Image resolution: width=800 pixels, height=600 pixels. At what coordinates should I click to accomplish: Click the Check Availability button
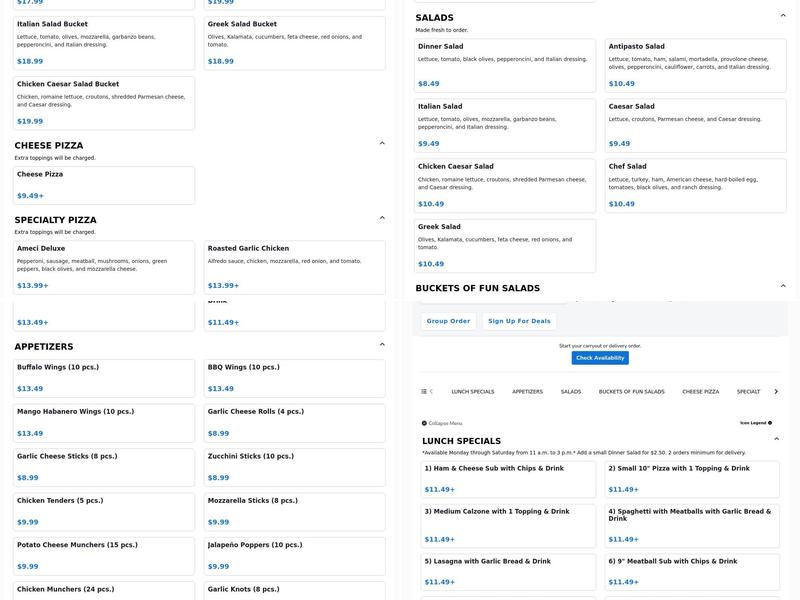(x=600, y=358)
